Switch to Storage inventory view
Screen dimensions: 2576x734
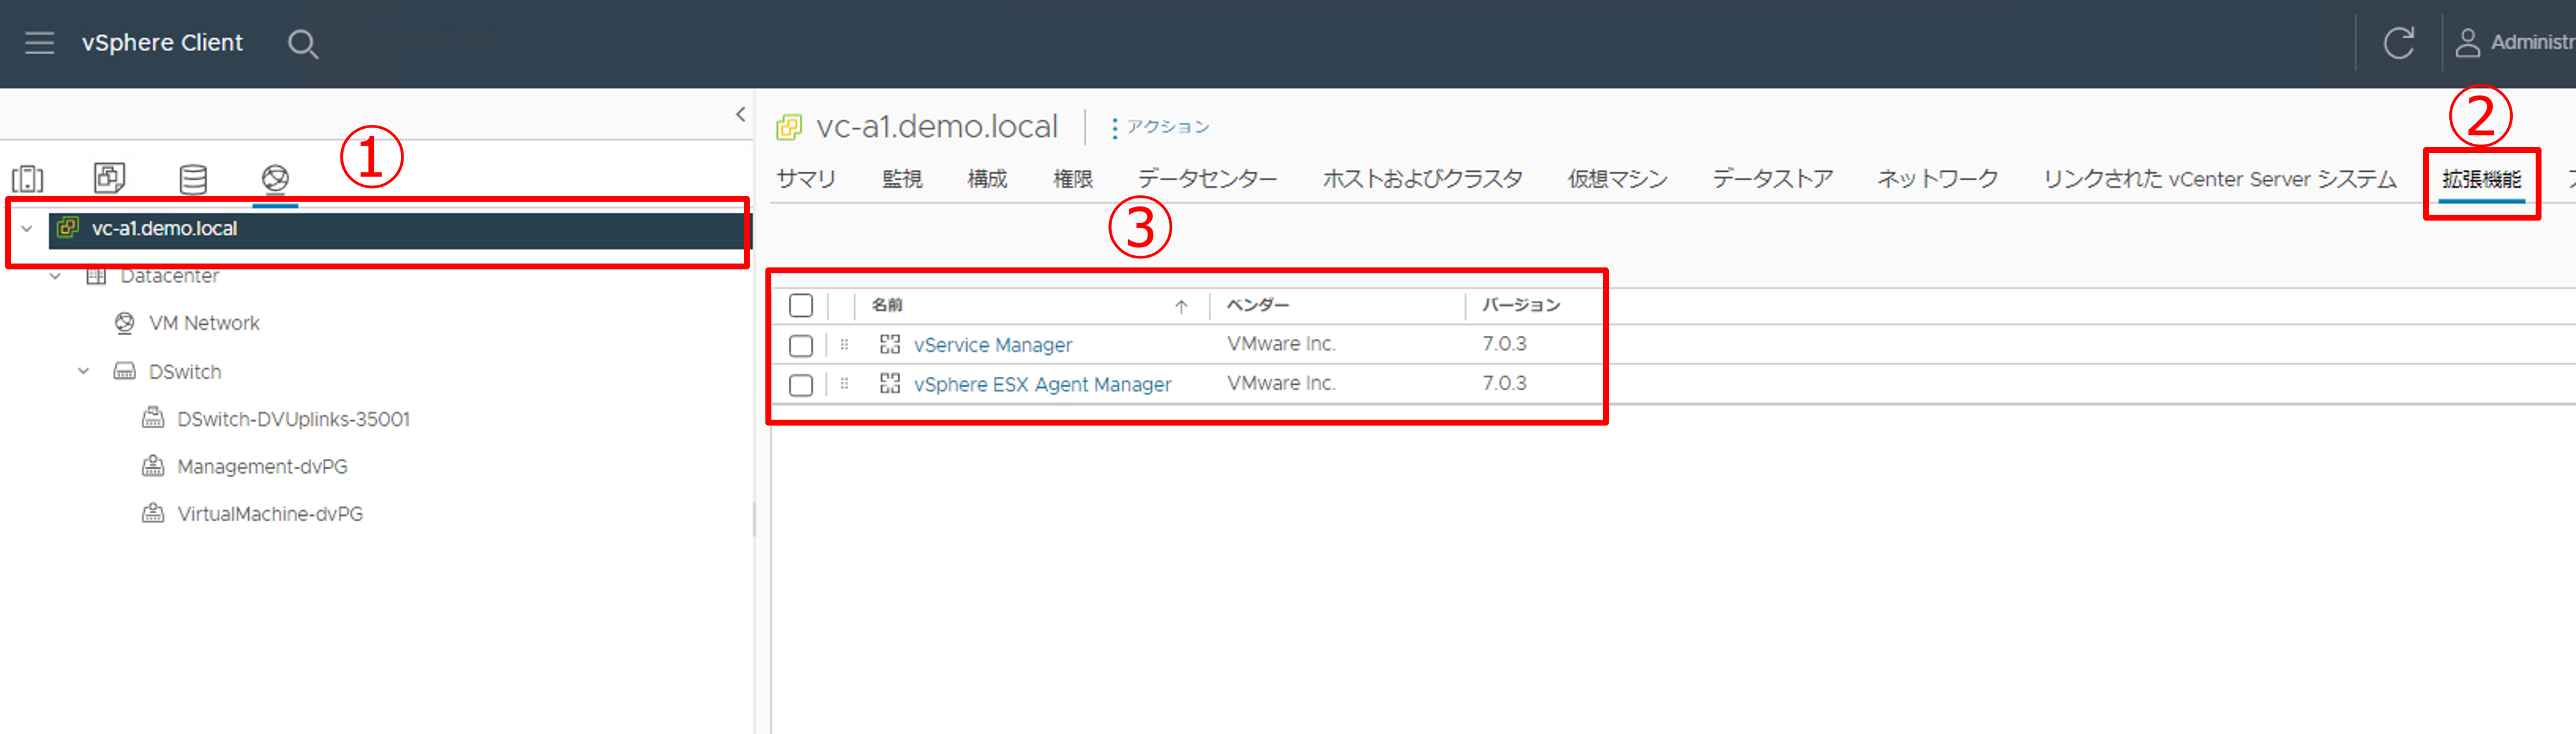coord(192,179)
